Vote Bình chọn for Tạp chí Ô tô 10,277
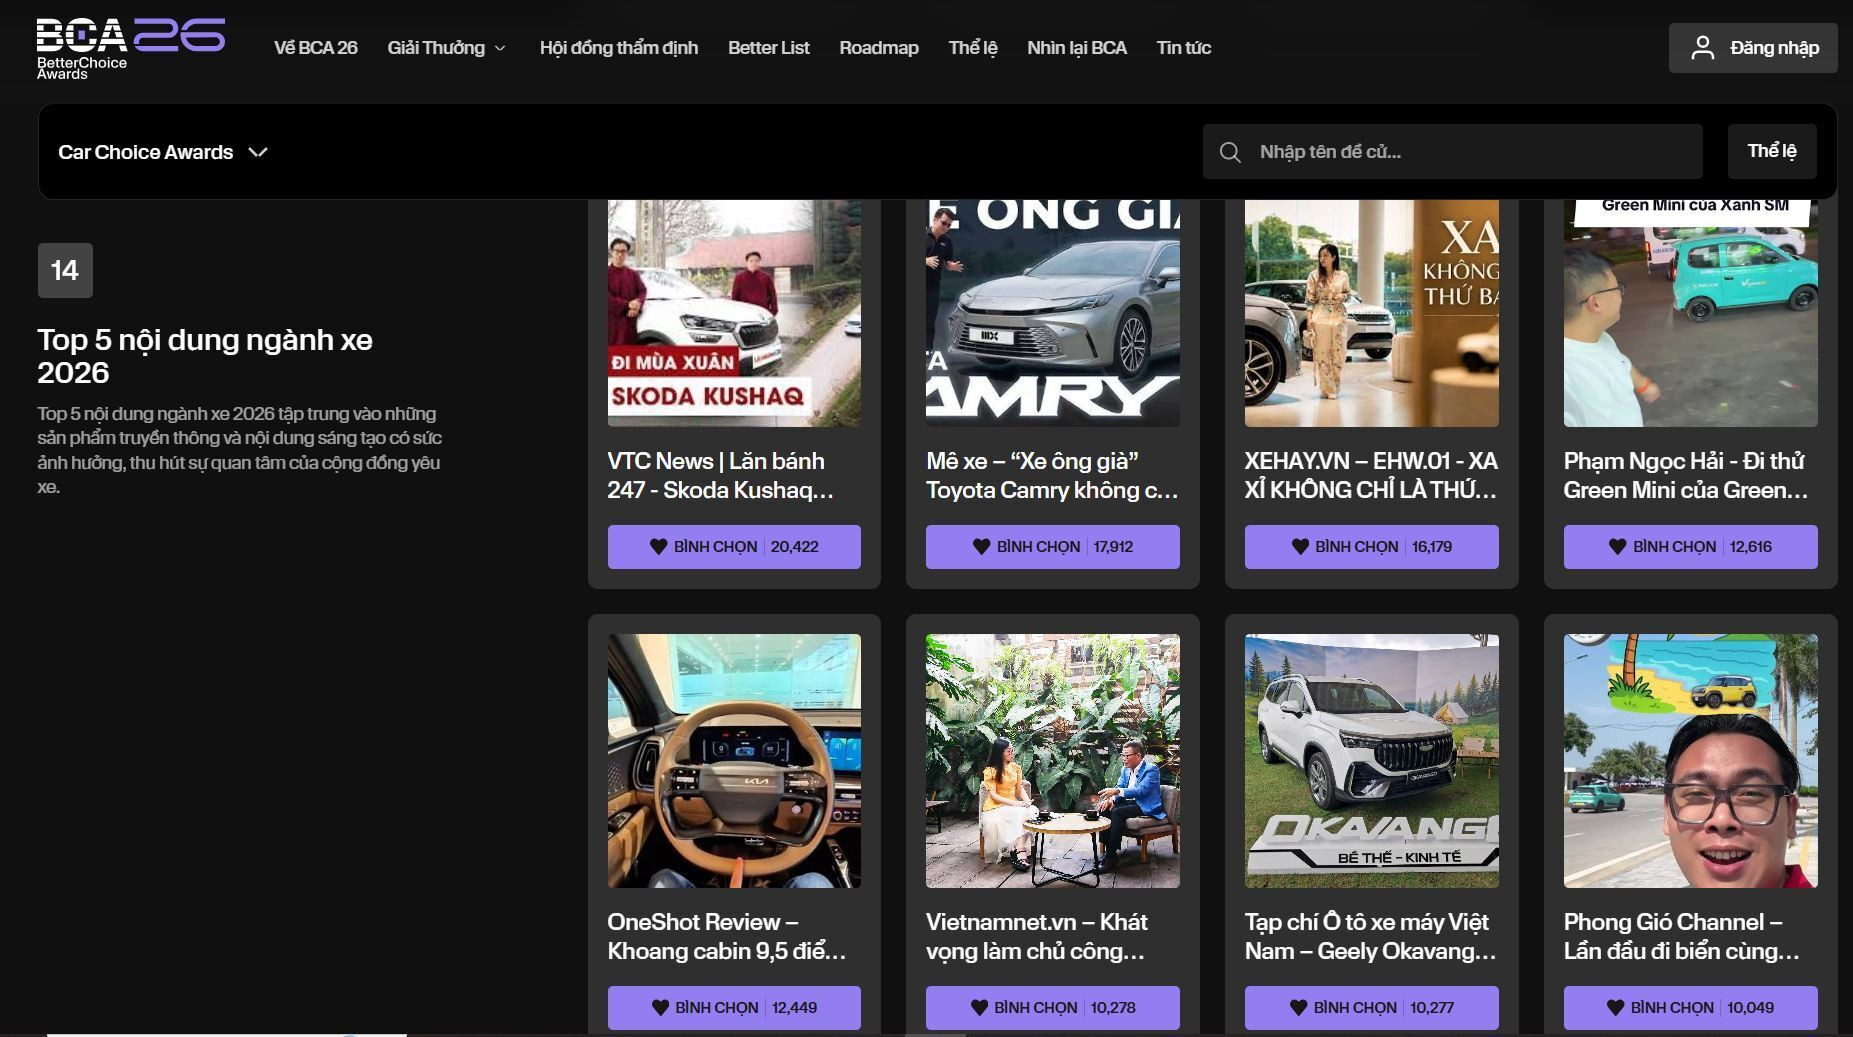The image size is (1853, 1037). [1372, 1008]
